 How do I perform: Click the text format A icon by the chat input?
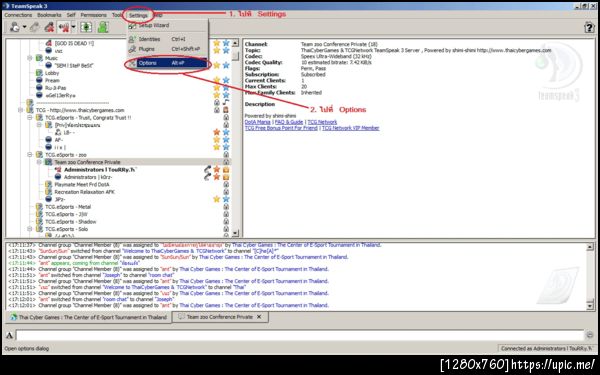pyautogui.click(x=10, y=336)
